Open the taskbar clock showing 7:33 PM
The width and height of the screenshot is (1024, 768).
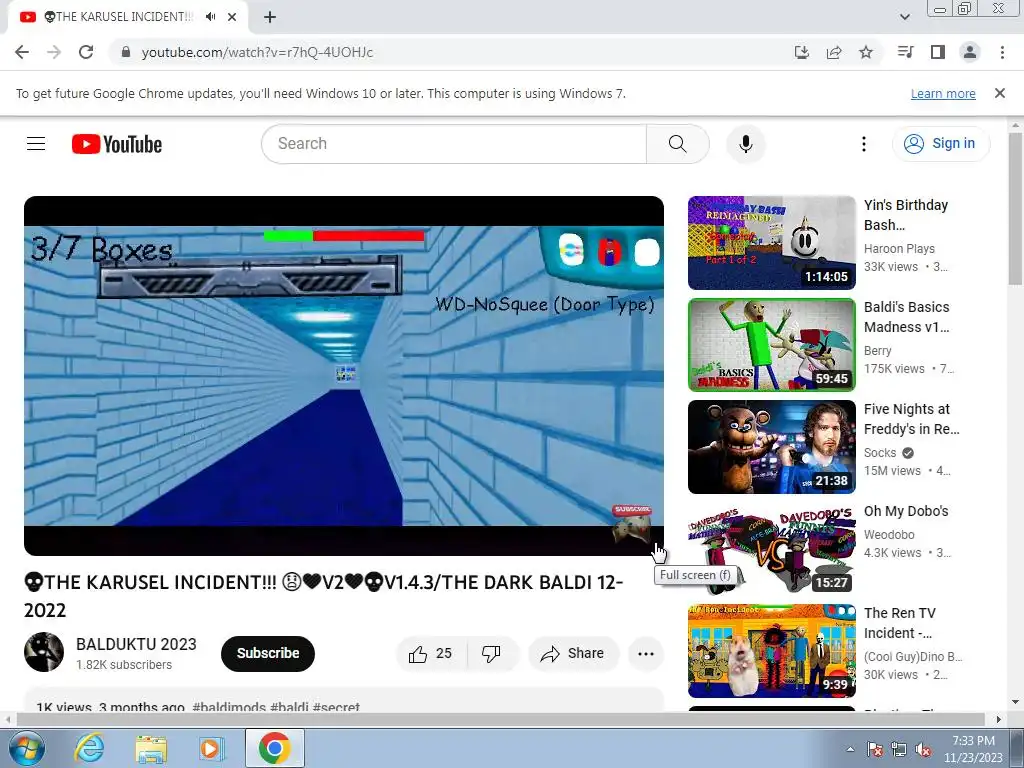(973, 749)
